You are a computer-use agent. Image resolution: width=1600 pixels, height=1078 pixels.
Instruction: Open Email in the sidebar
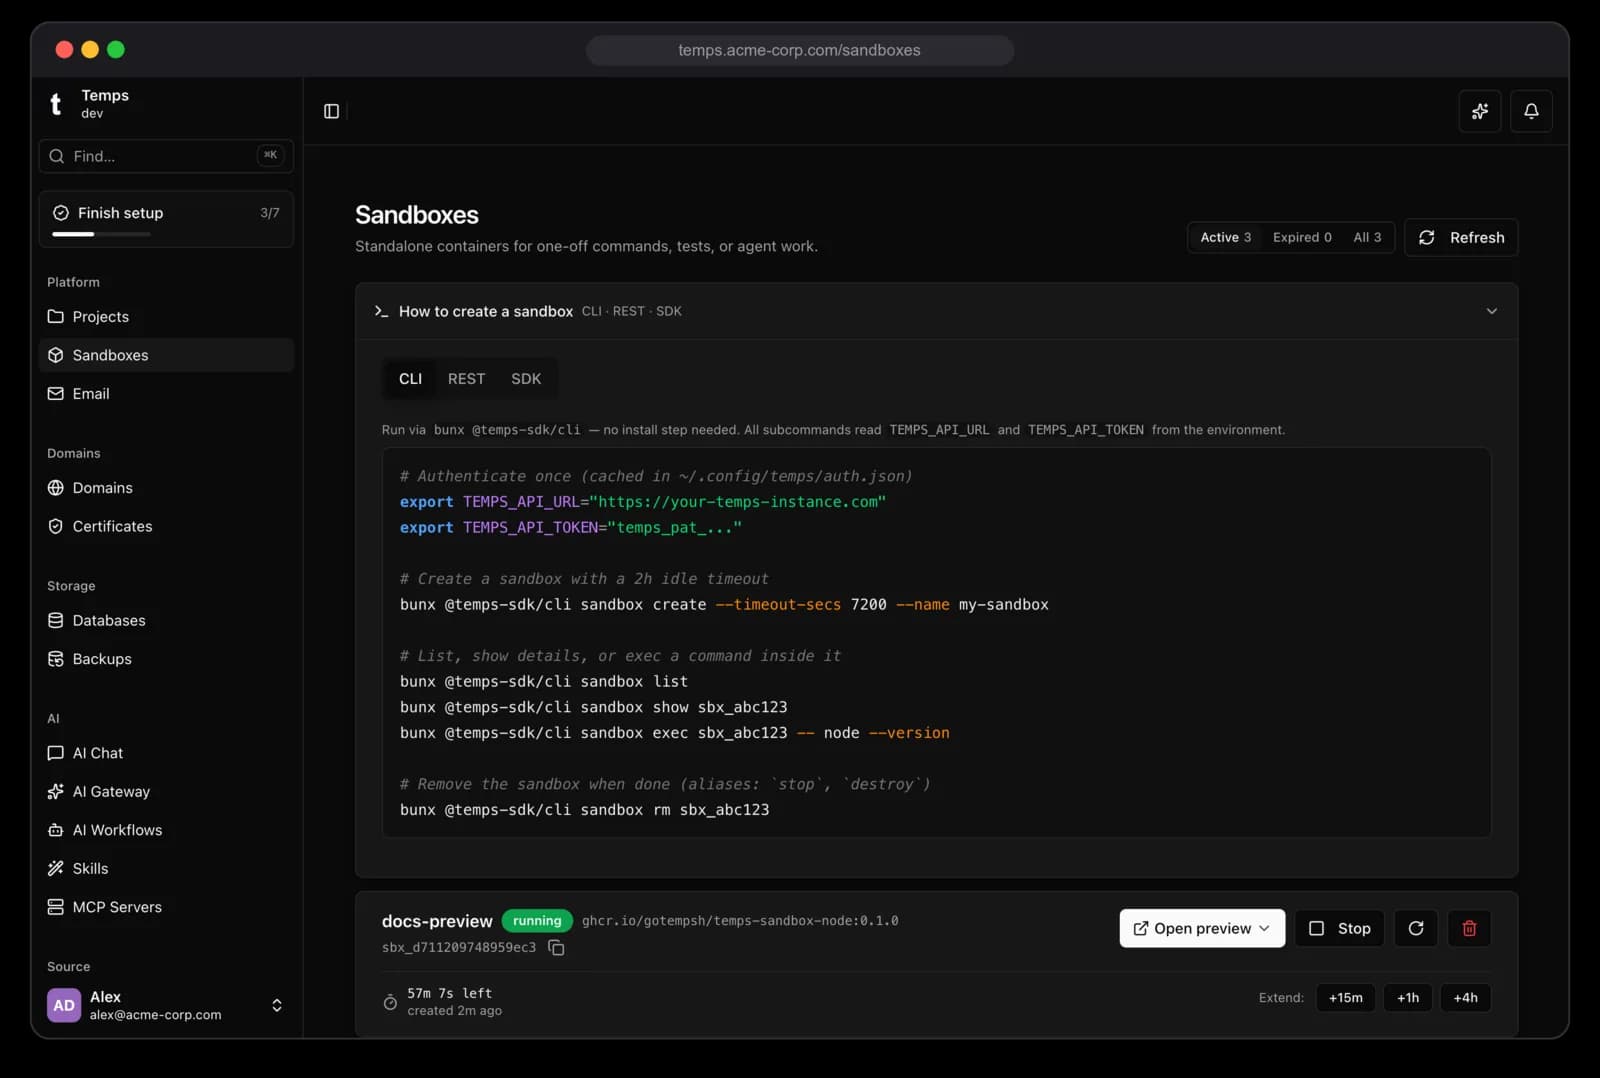pyautogui.click(x=166, y=394)
